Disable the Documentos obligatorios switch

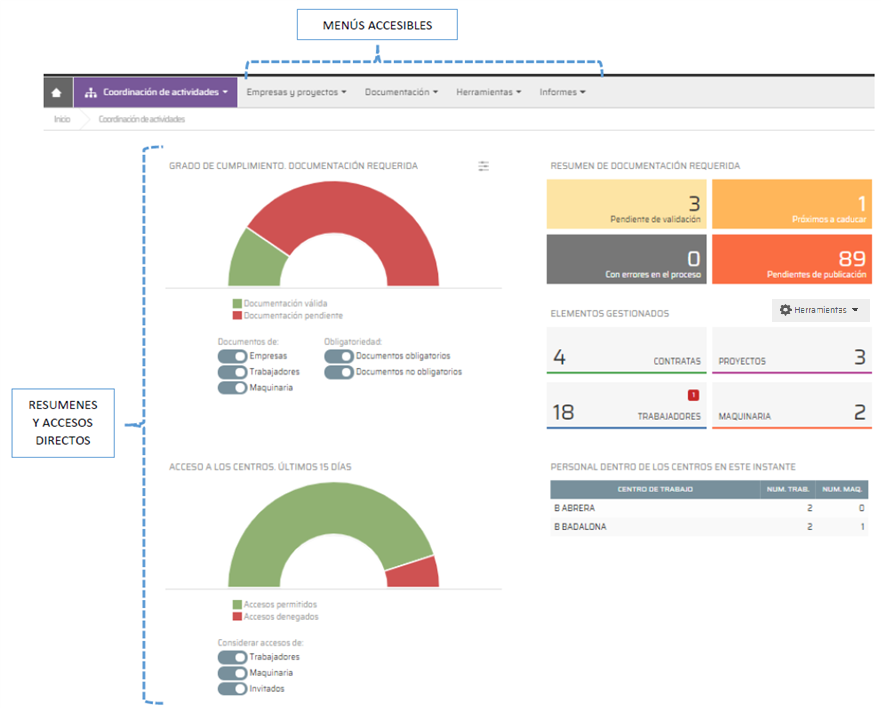point(339,356)
